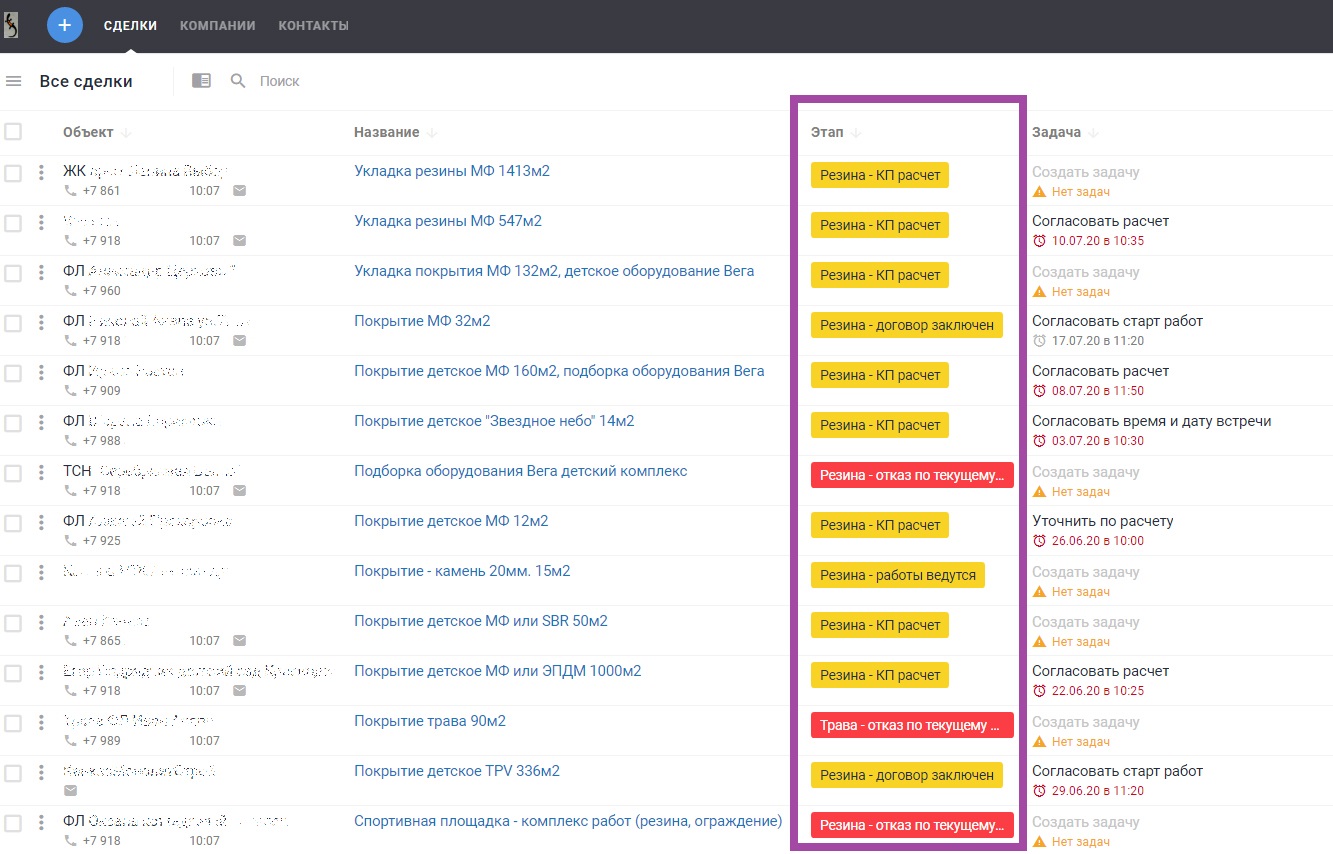This screenshot has height=854, width=1333.
Task: Sort by Задача column header
Action: [x=1056, y=133]
